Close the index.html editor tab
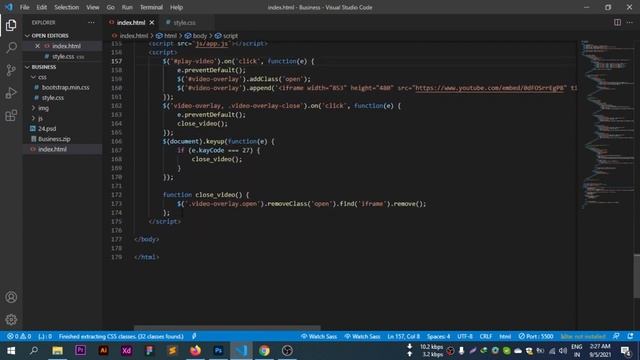Screen dimensions: 640x360 (152, 22)
